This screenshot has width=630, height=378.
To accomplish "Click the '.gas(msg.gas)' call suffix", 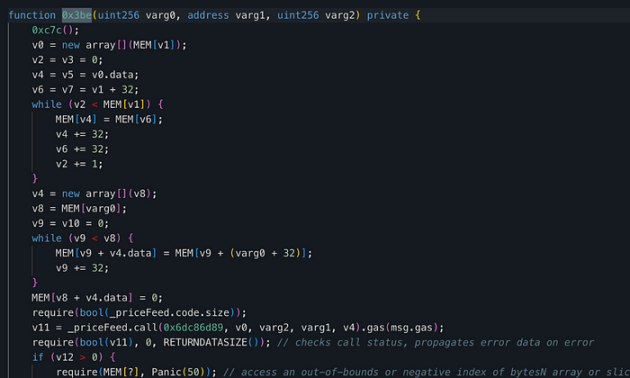I will click(402, 327).
